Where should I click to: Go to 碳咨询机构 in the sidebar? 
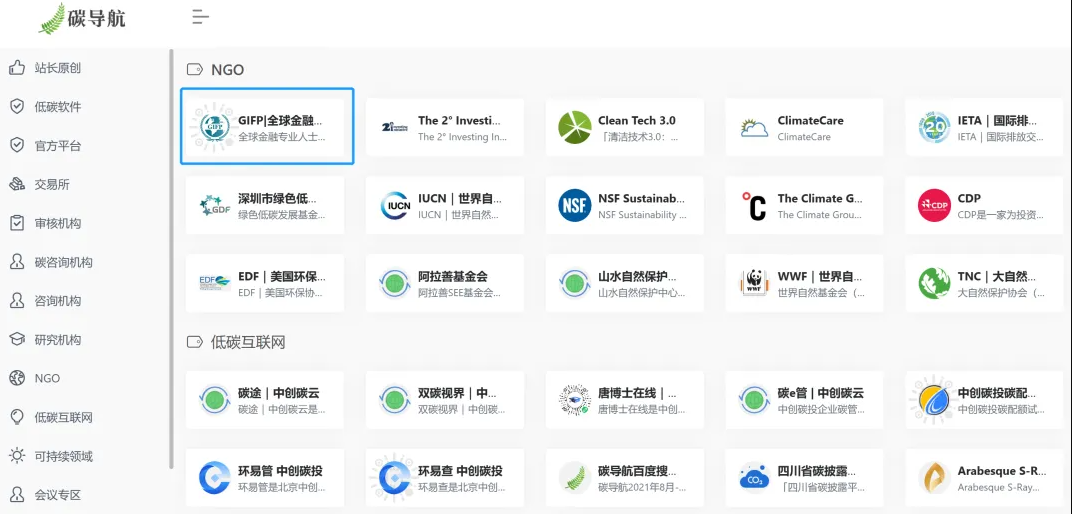[x=64, y=262]
